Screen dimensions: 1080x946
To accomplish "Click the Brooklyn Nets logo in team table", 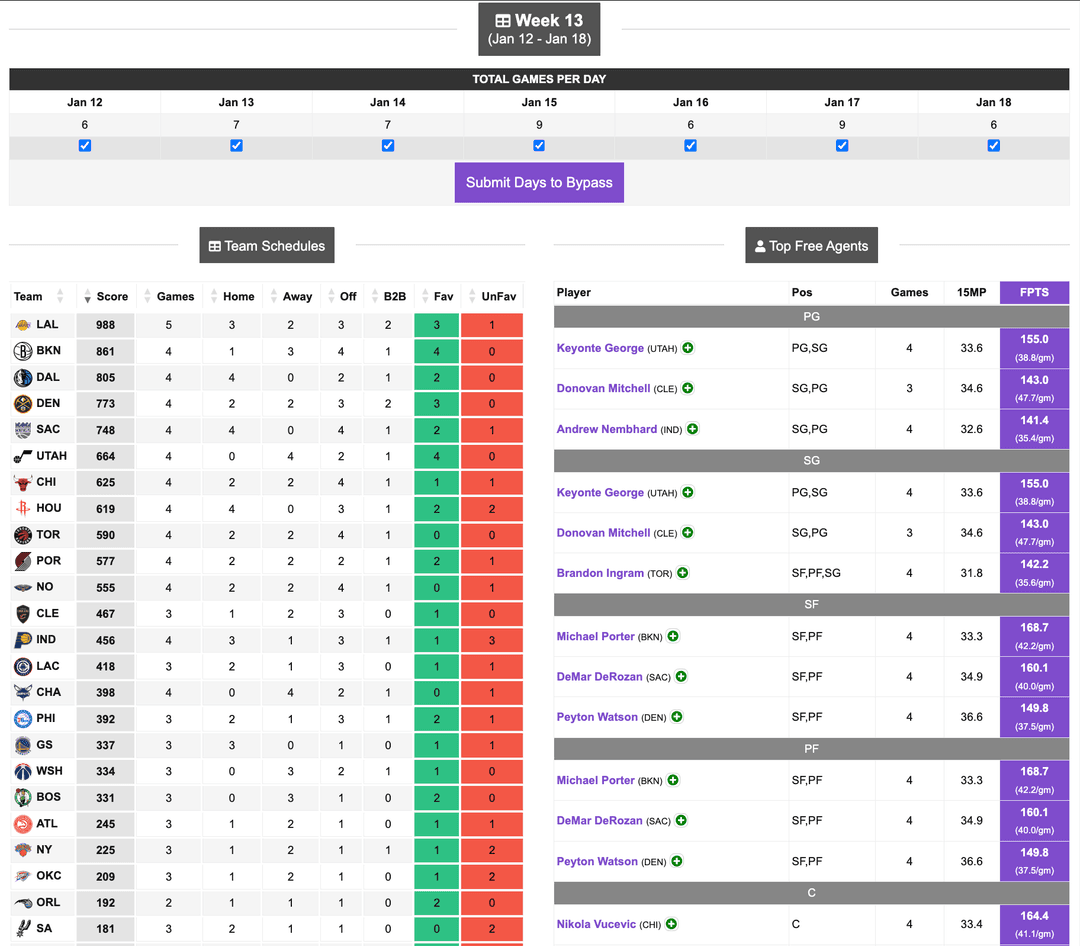I will coord(21,351).
